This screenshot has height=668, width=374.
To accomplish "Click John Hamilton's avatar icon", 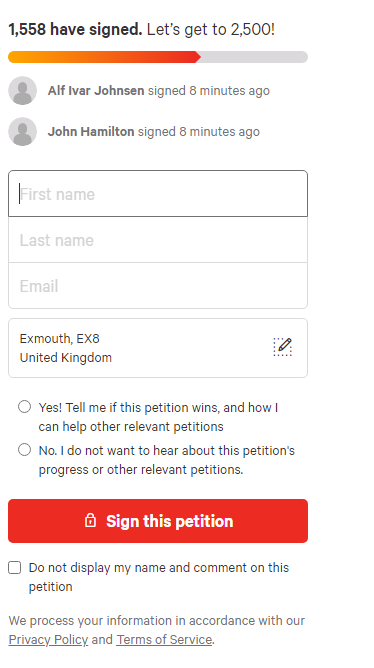I will 23,132.
